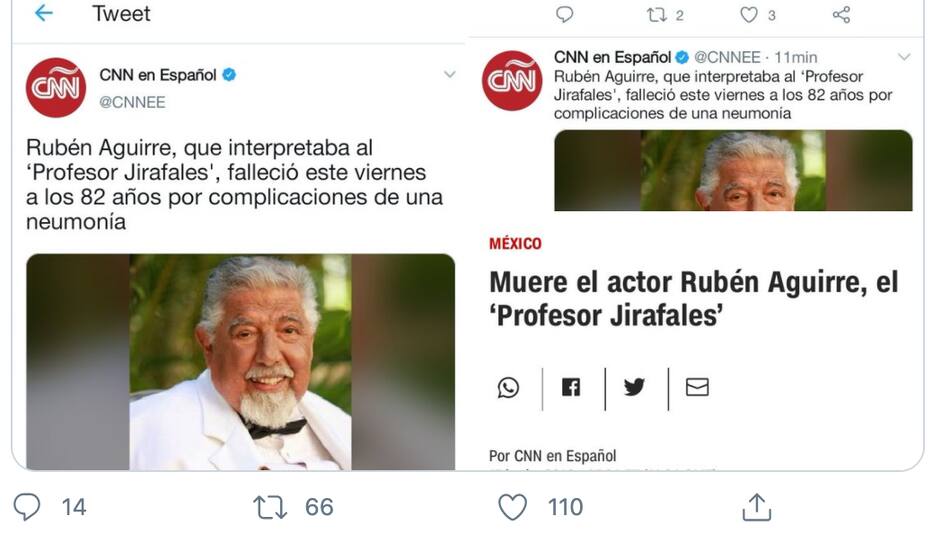Reply to tweet with 14 comments
Image resolution: width=950 pixels, height=534 pixels.
[27, 506]
